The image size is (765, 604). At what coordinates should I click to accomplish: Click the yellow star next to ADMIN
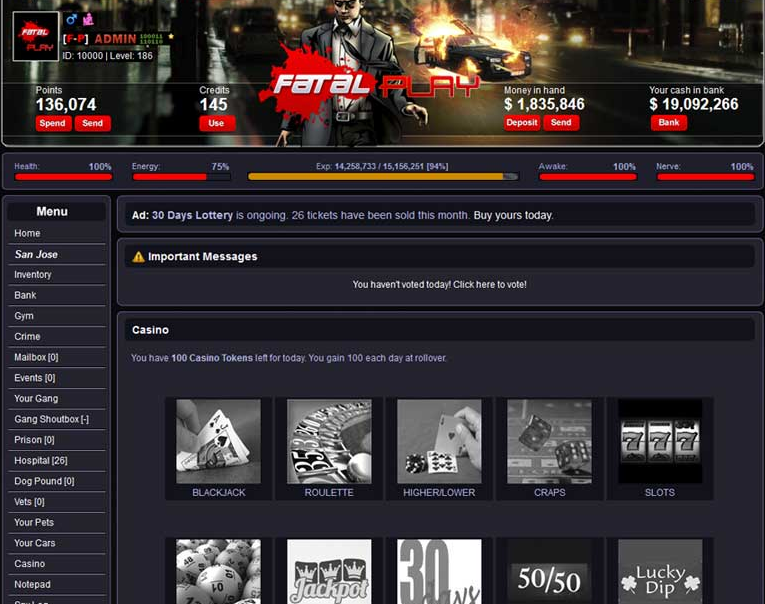171,37
